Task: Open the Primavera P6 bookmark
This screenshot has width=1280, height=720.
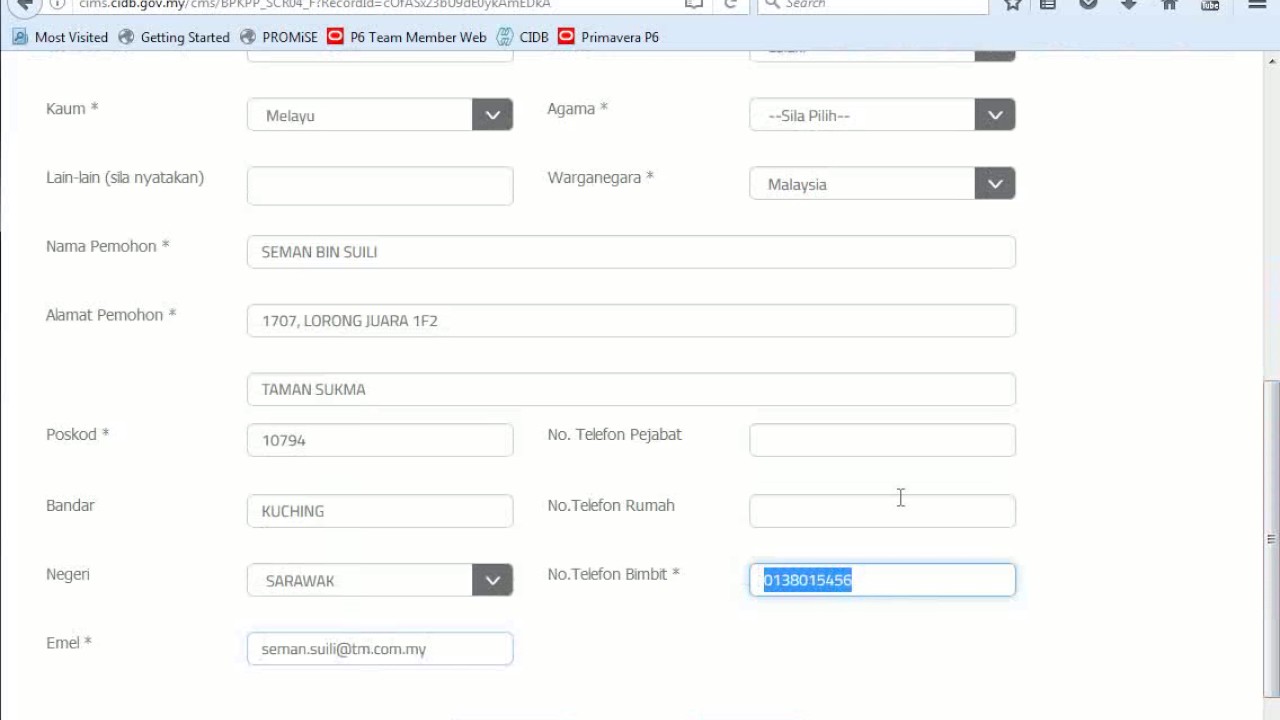Action: (609, 37)
